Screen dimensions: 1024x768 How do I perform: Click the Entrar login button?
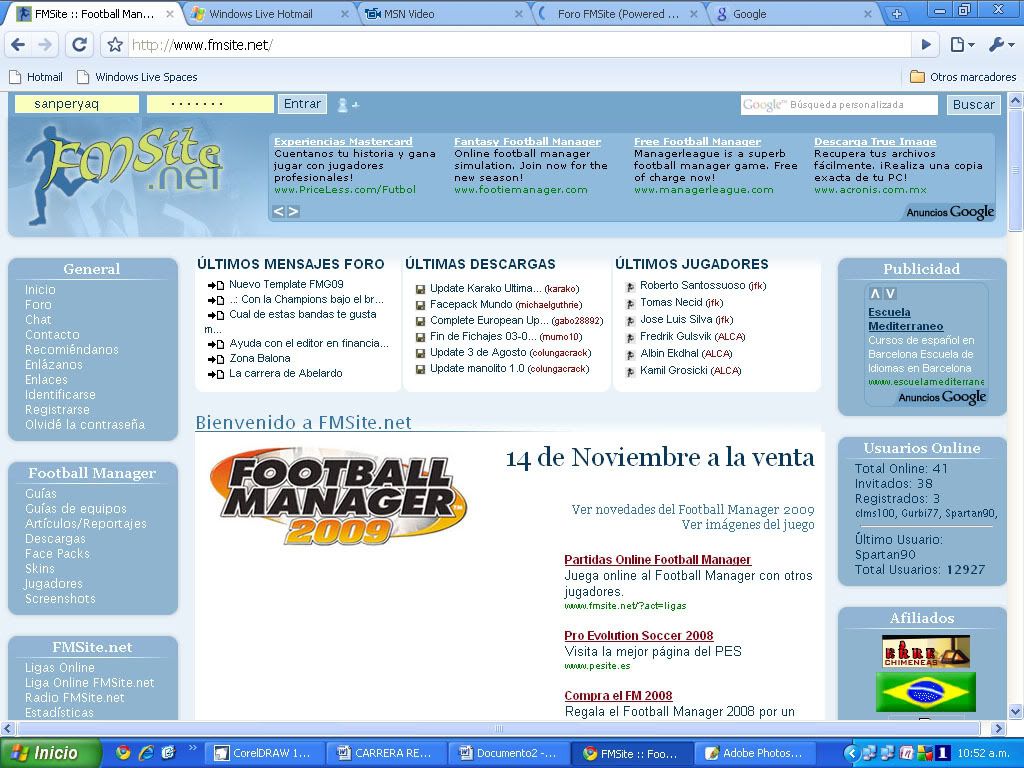point(302,104)
